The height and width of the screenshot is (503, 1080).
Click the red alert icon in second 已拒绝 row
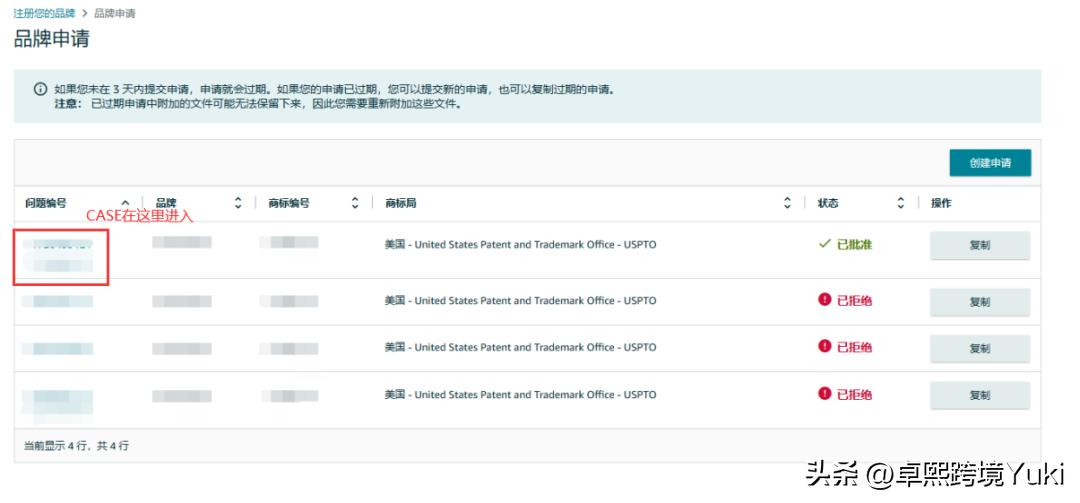click(824, 346)
